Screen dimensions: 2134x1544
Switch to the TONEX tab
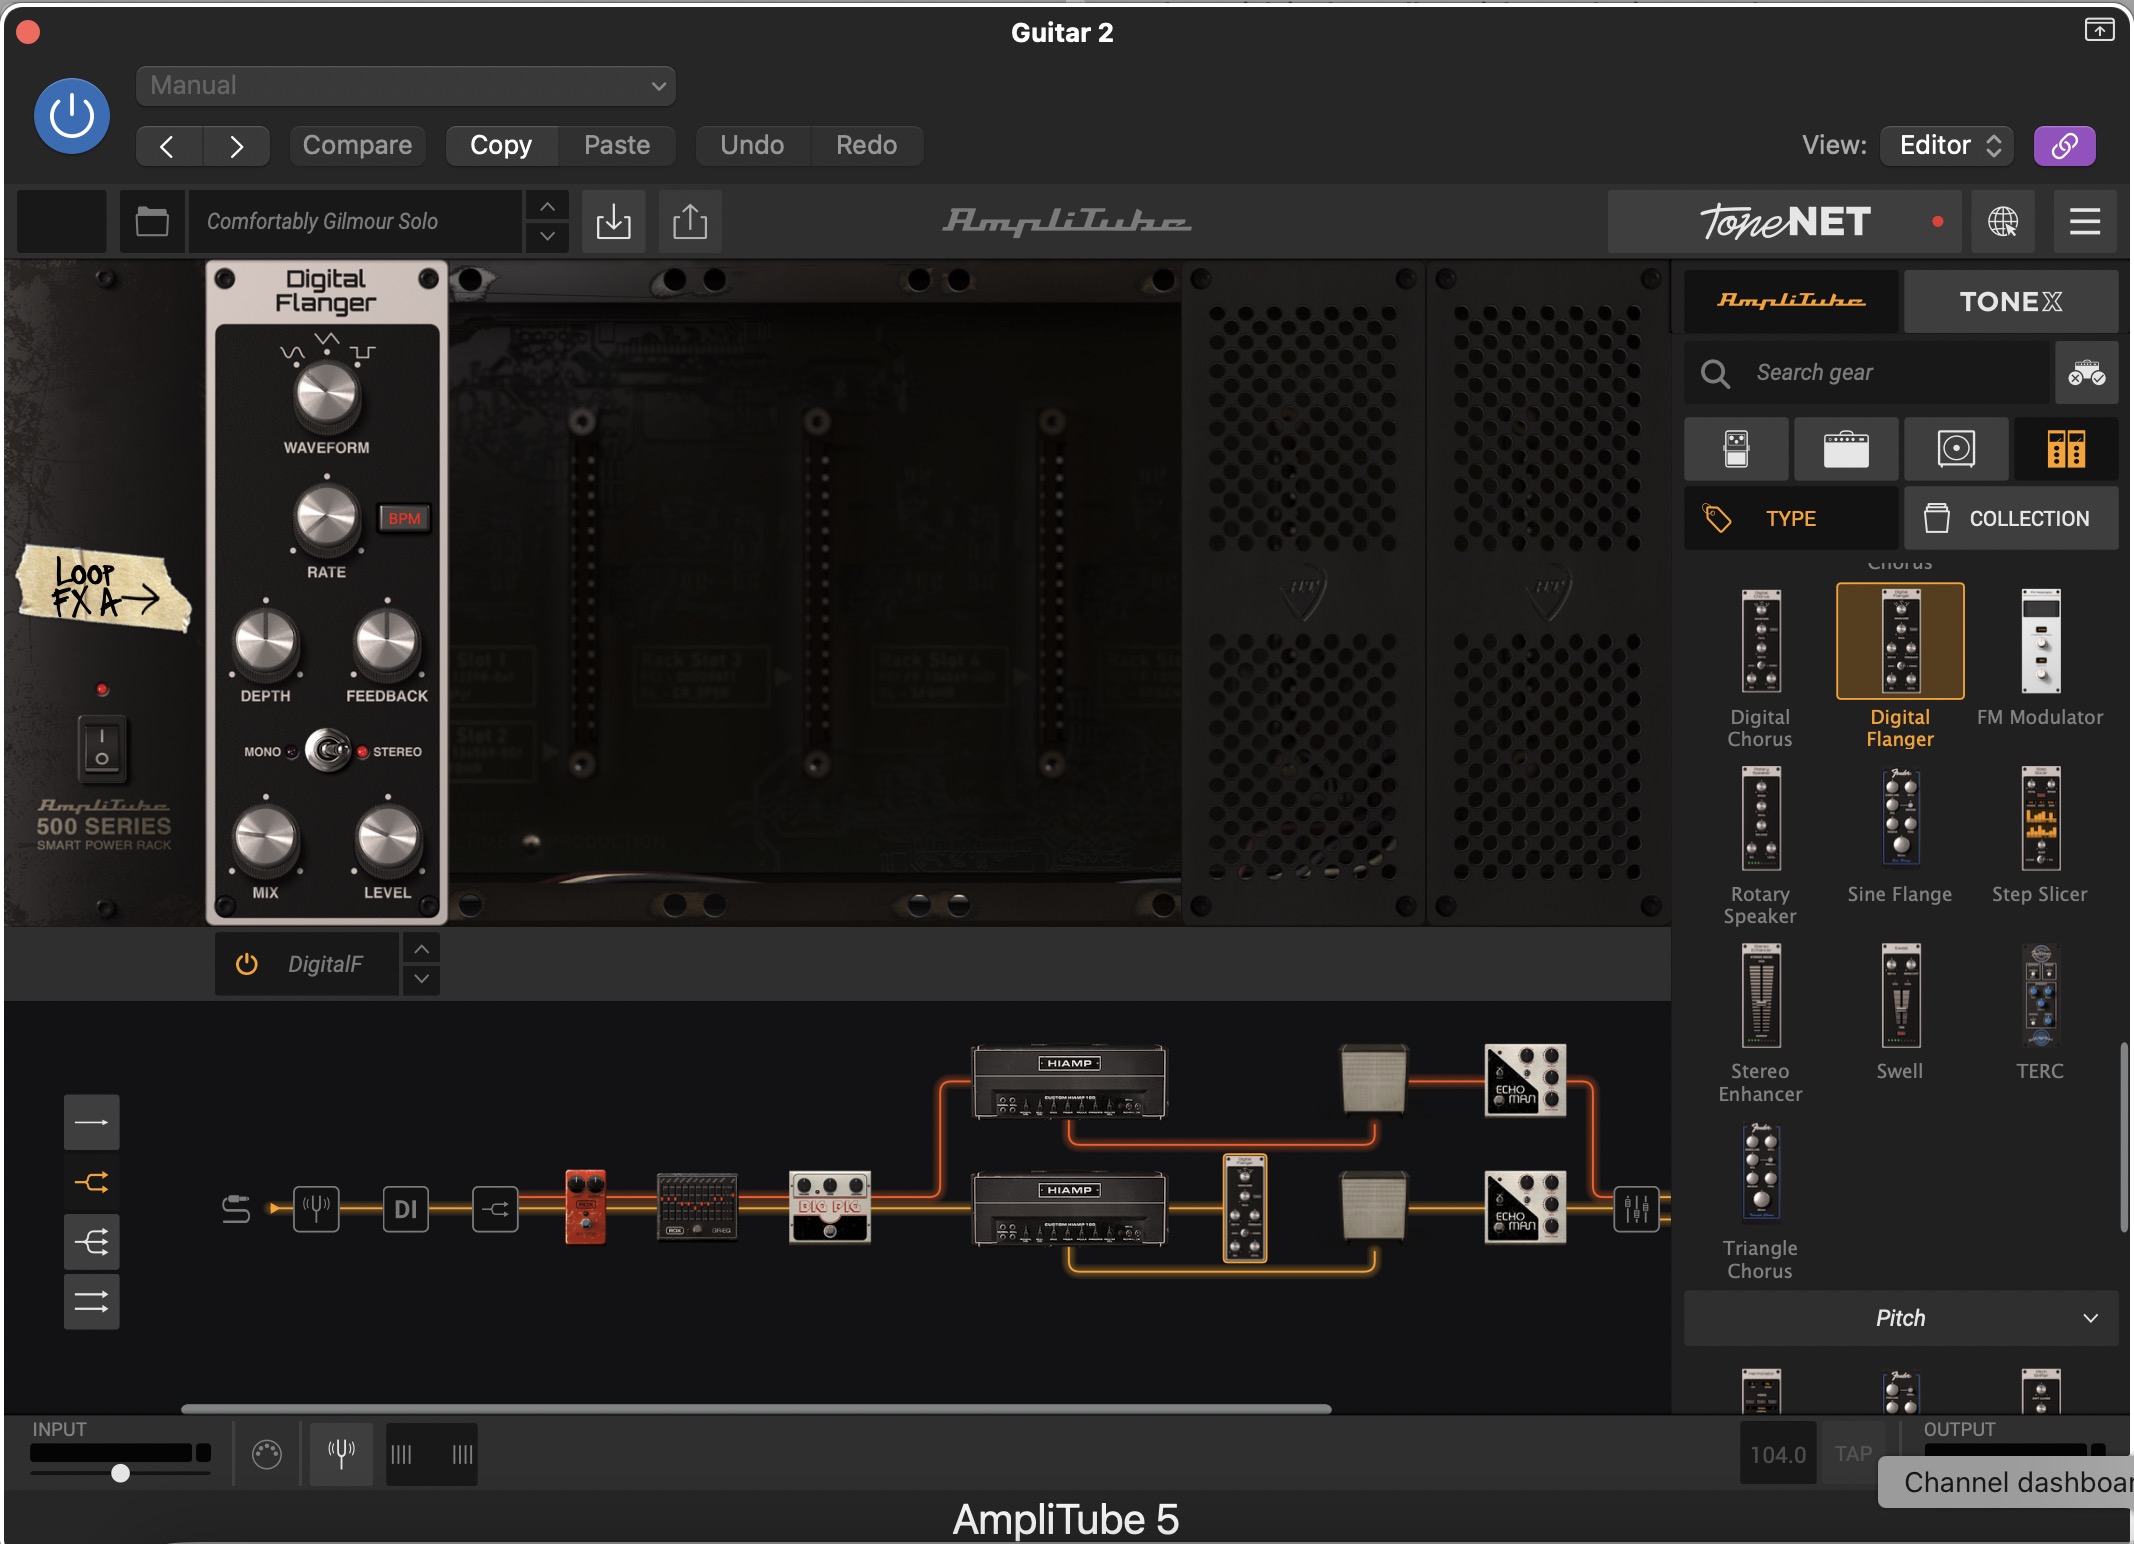tap(2010, 301)
